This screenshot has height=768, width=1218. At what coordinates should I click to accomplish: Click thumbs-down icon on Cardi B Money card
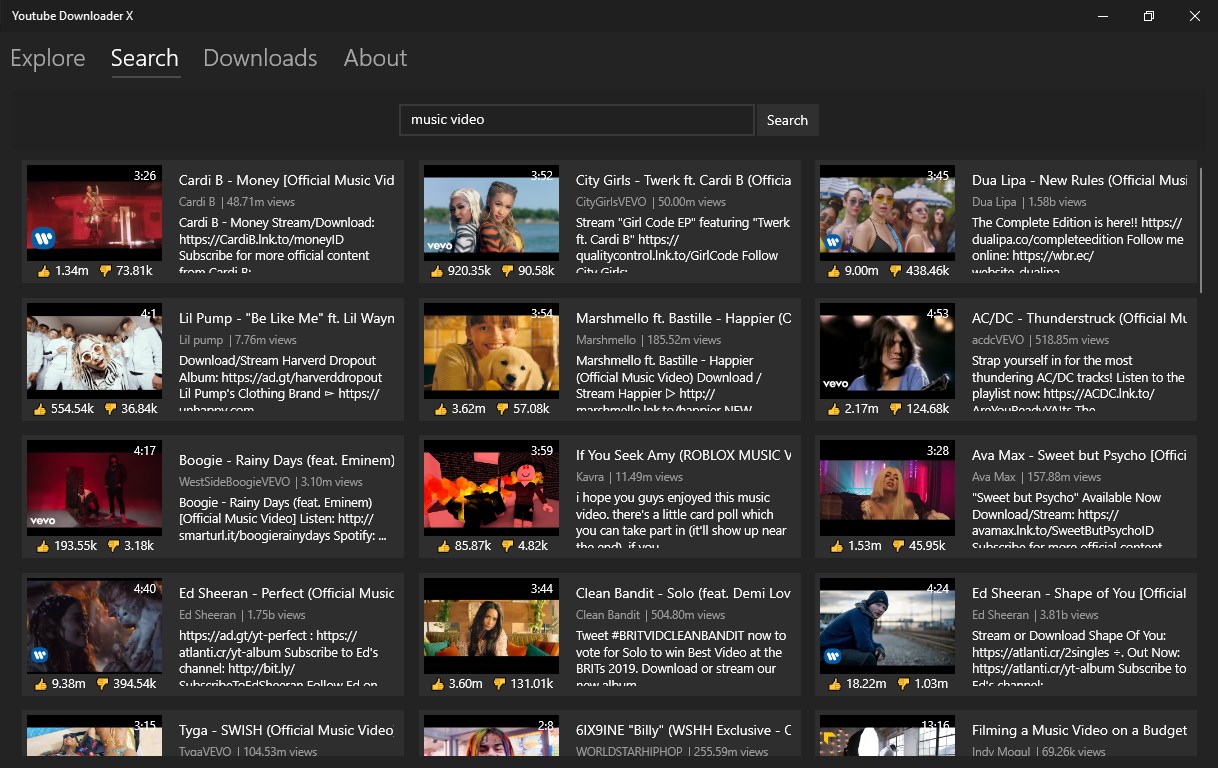(105, 271)
